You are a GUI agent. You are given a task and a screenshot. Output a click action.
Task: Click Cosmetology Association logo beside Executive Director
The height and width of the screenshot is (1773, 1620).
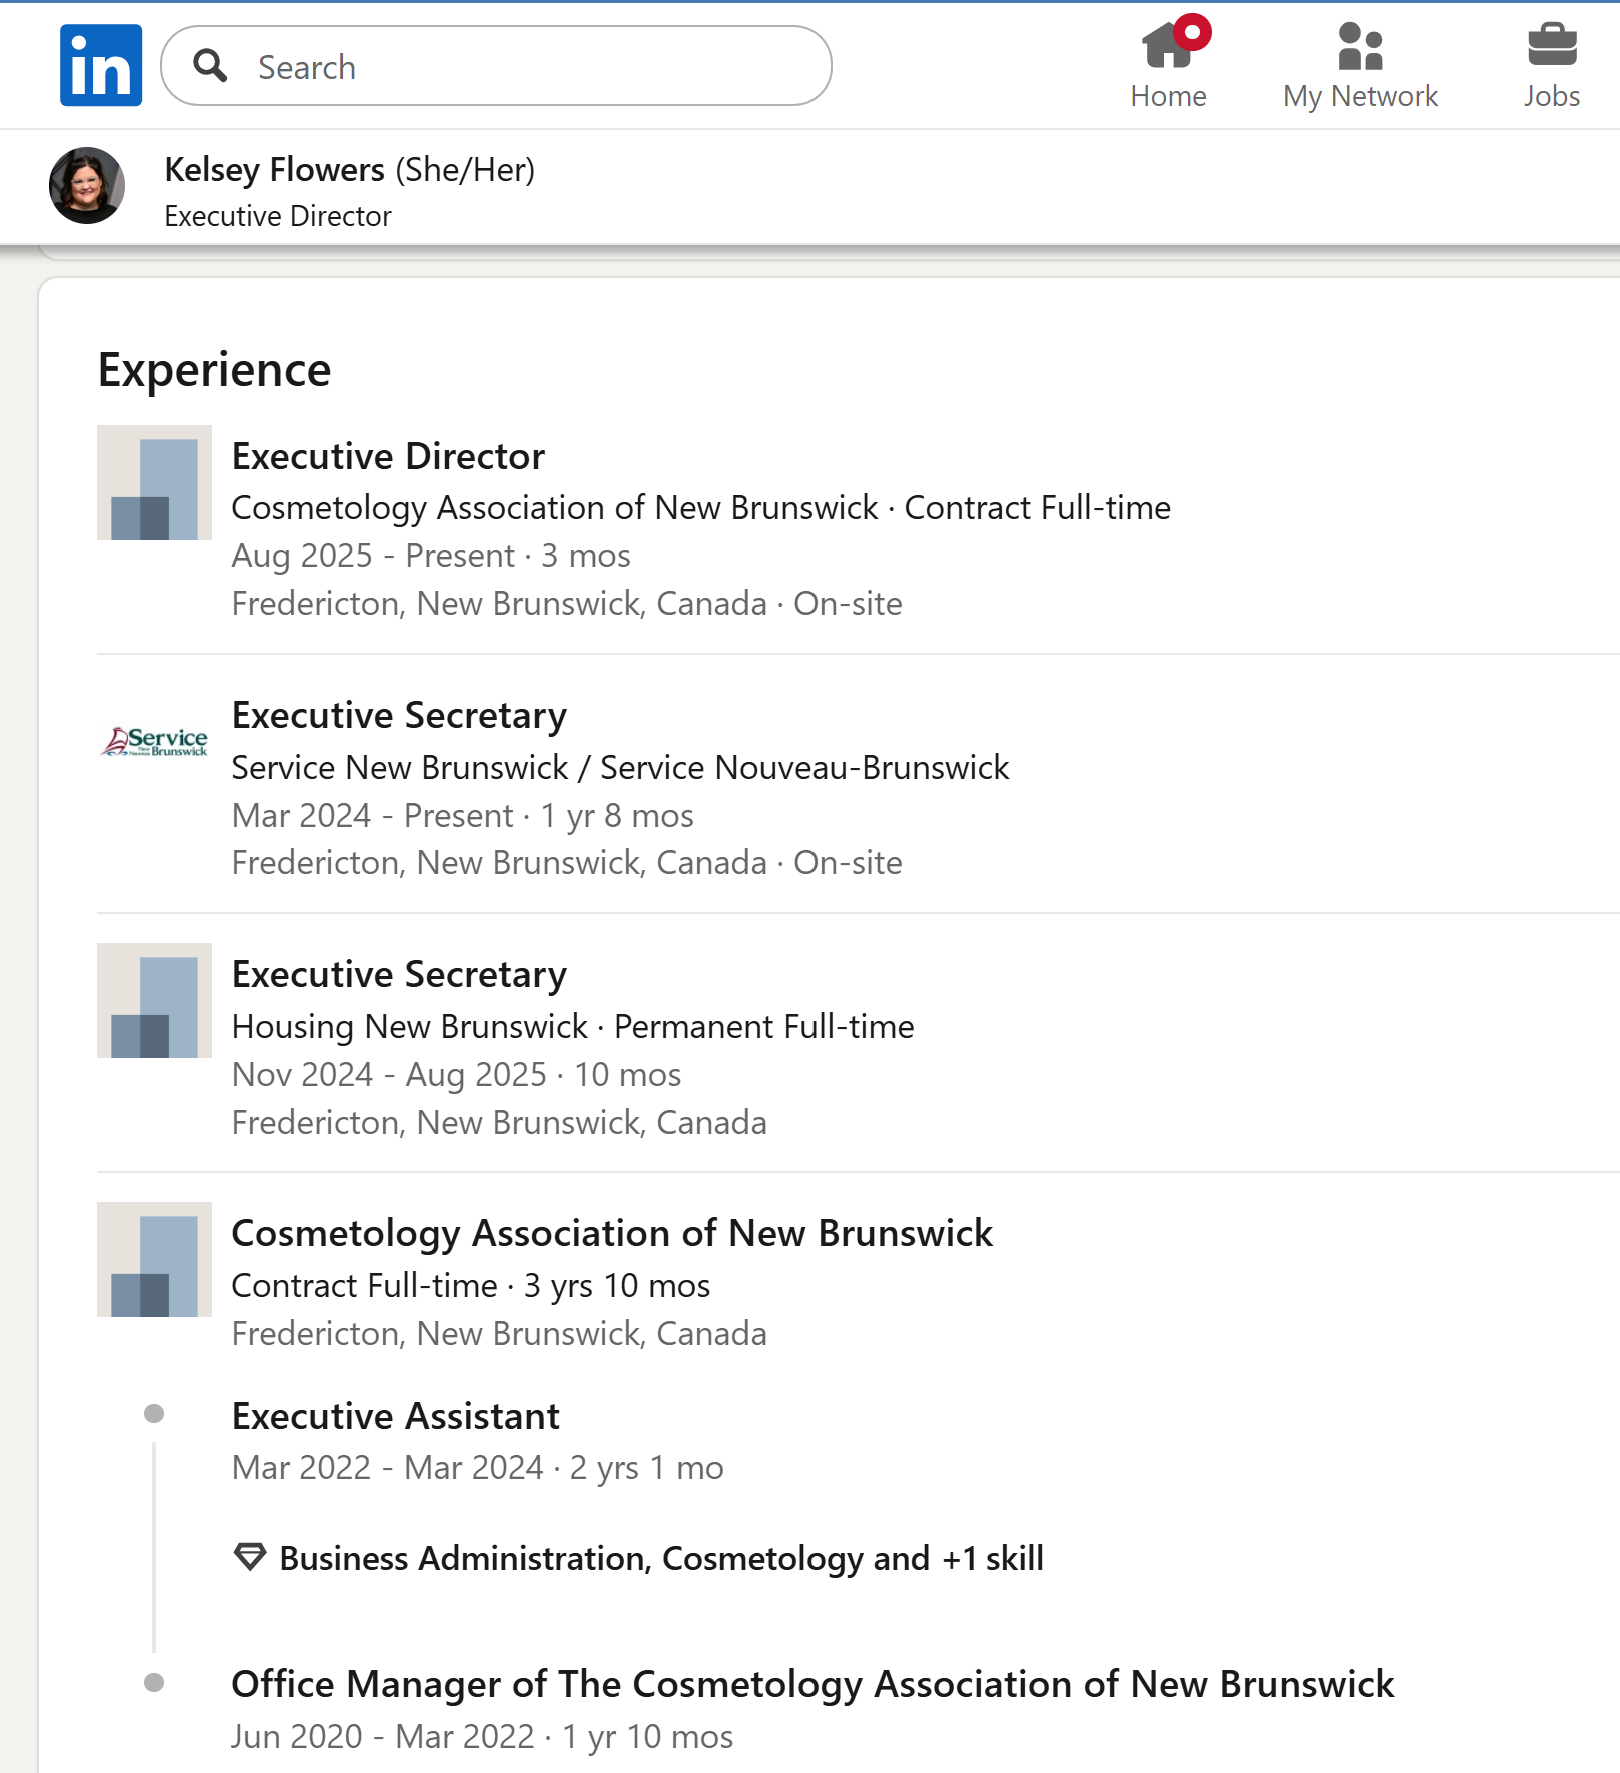click(x=154, y=483)
